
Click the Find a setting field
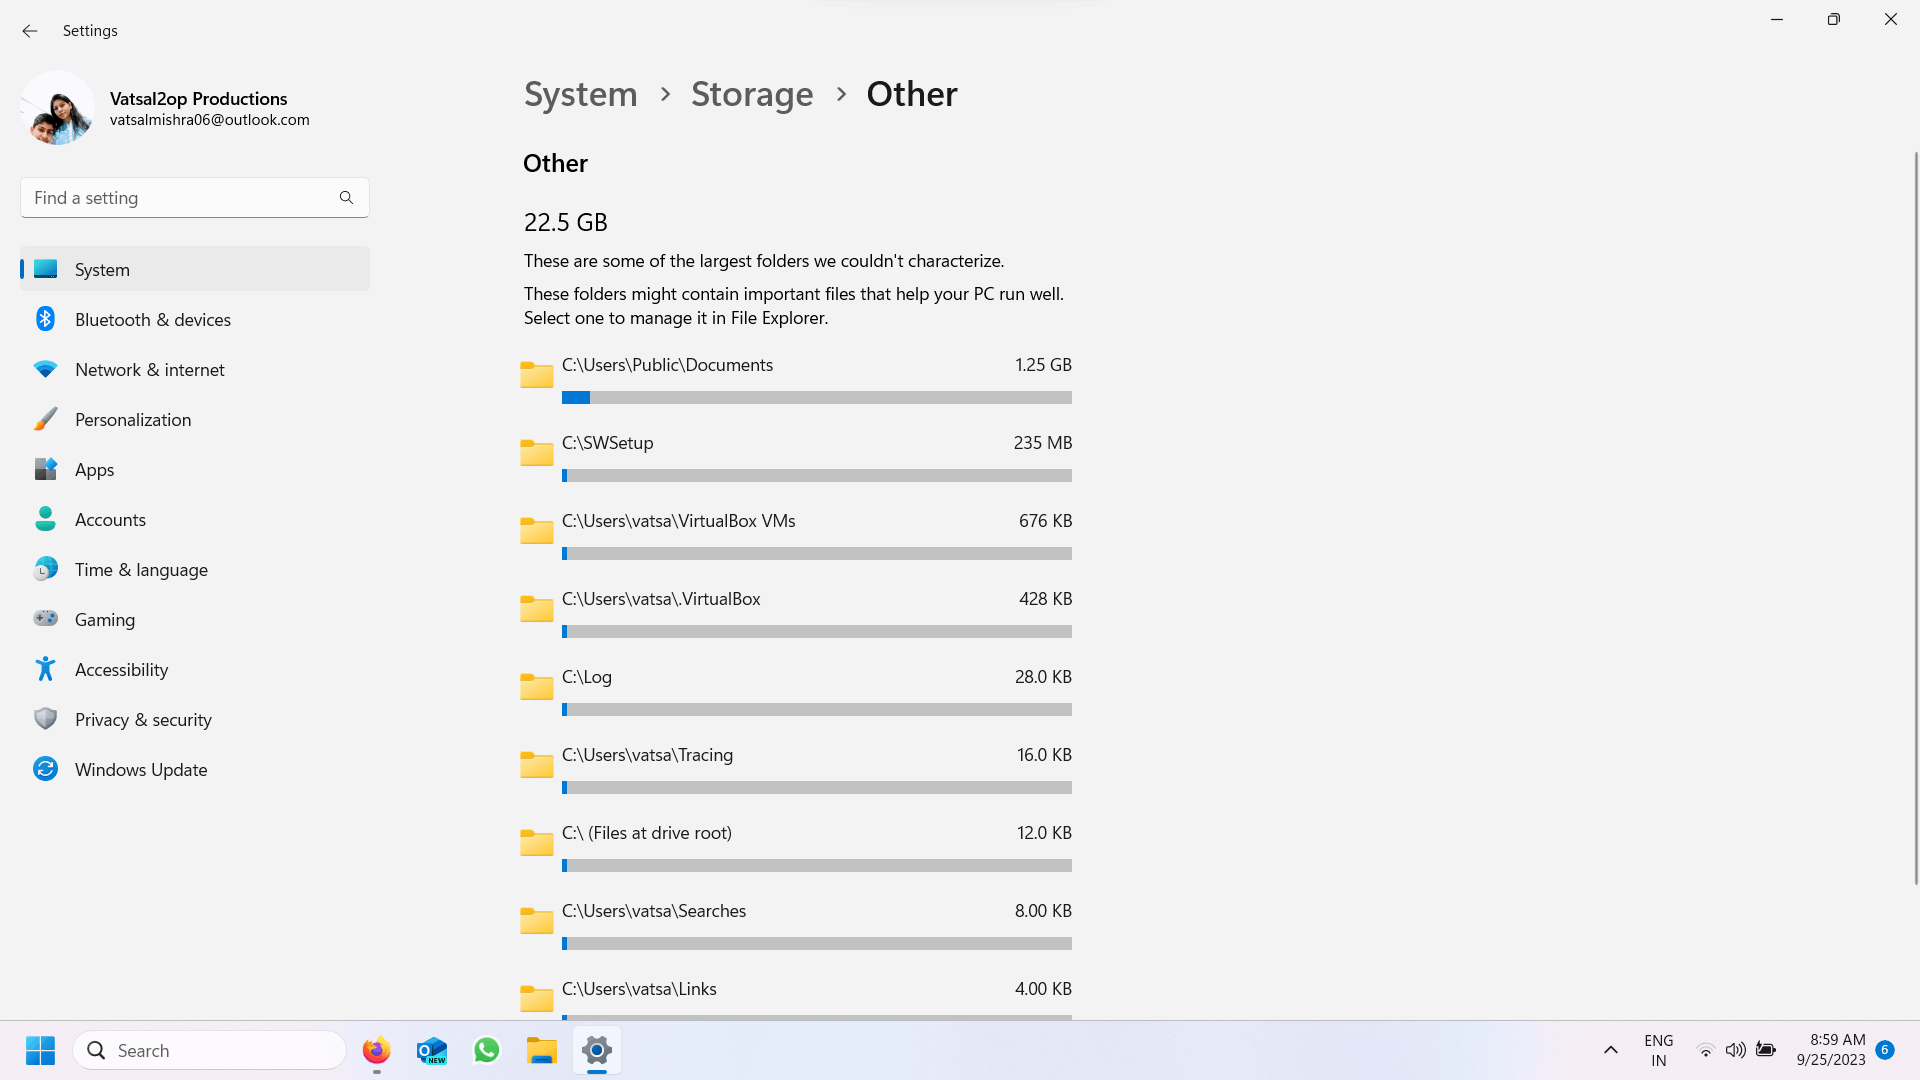click(x=180, y=198)
